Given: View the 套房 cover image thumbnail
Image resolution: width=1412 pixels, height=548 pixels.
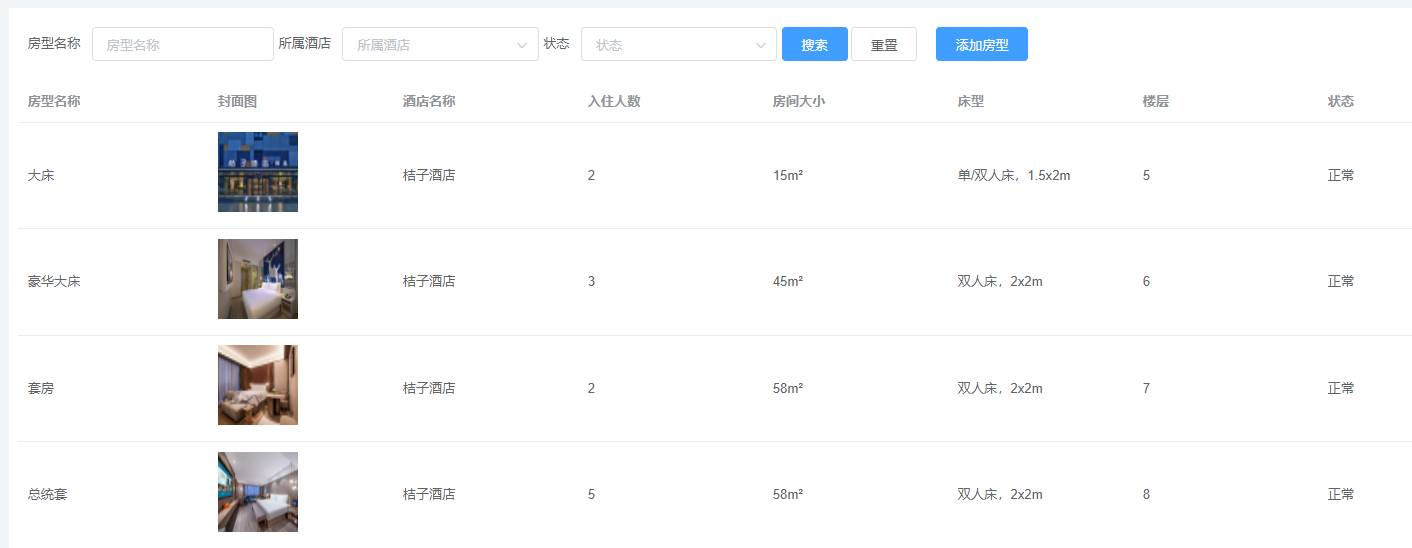Looking at the screenshot, I should (257, 385).
